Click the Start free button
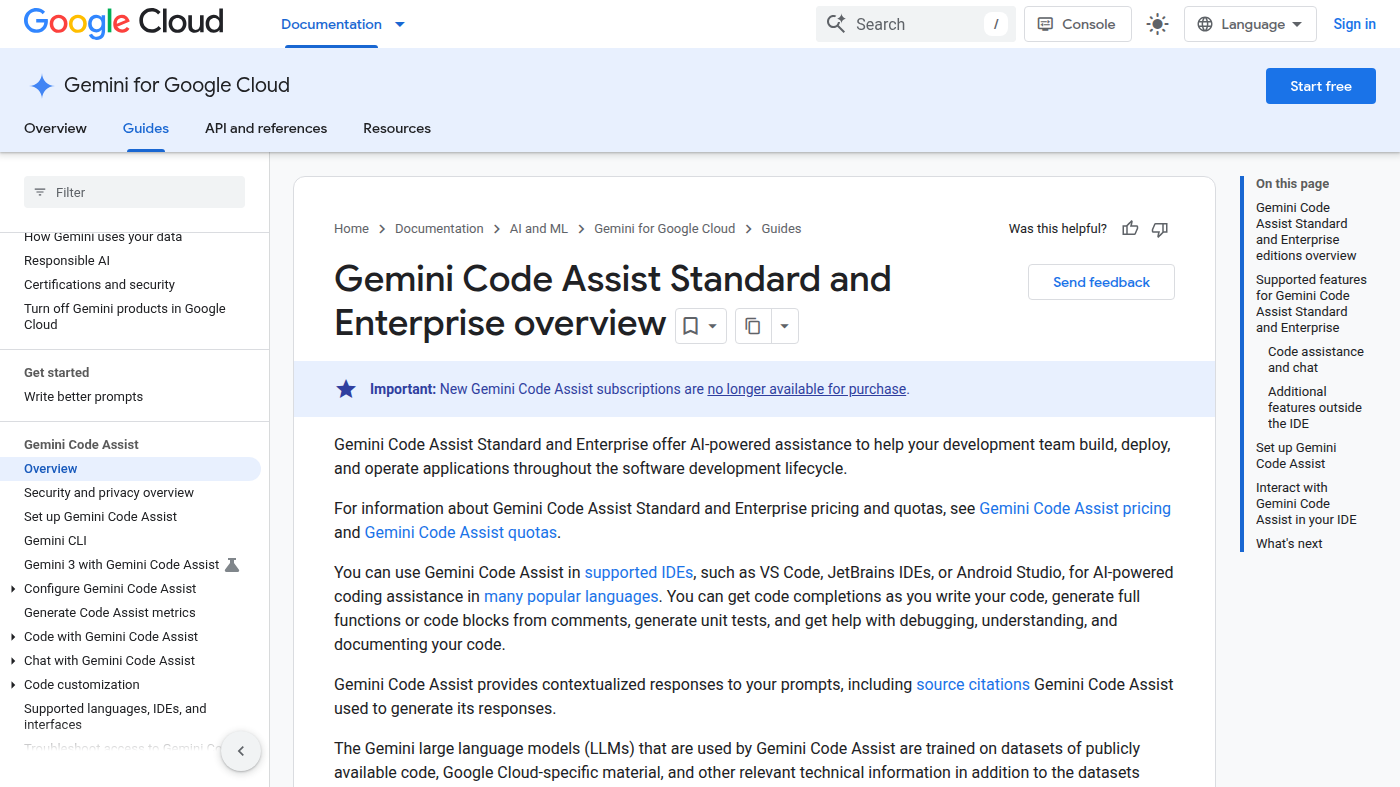 (1321, 86)
